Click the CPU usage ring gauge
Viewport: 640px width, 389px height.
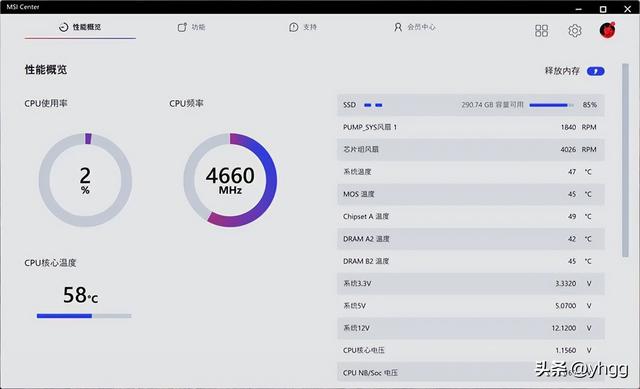85,180
